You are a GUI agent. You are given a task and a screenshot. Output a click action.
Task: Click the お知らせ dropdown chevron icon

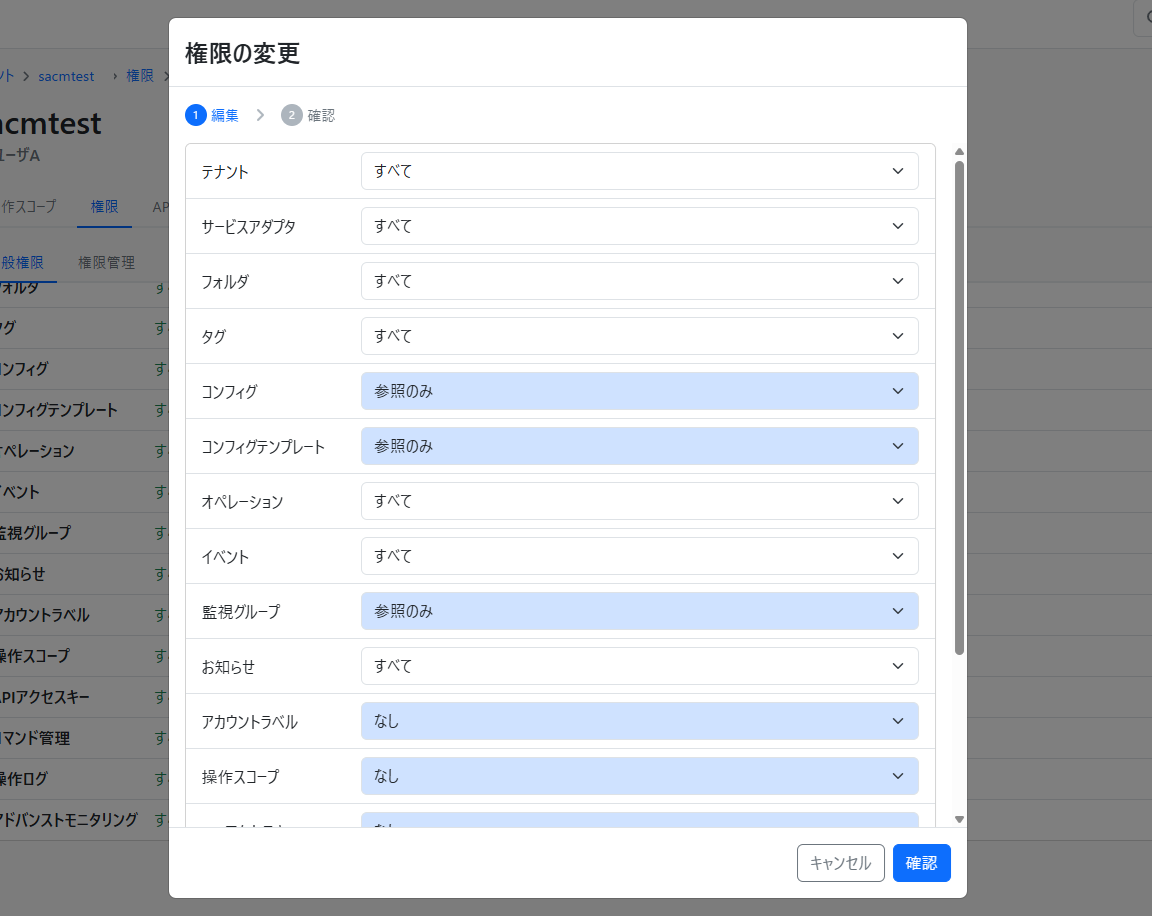tap(897, 666)
